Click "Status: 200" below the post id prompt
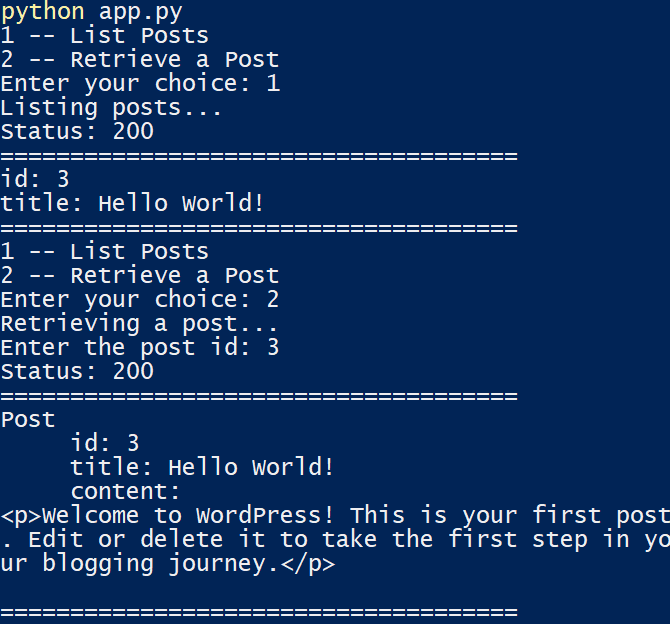Viewport: 670px width, 624px height. (77, 371)
